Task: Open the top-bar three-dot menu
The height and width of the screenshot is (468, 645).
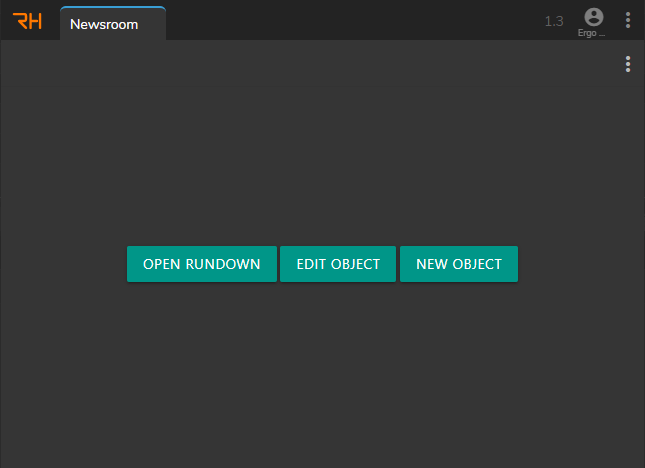Action: [x=628, y=20]
